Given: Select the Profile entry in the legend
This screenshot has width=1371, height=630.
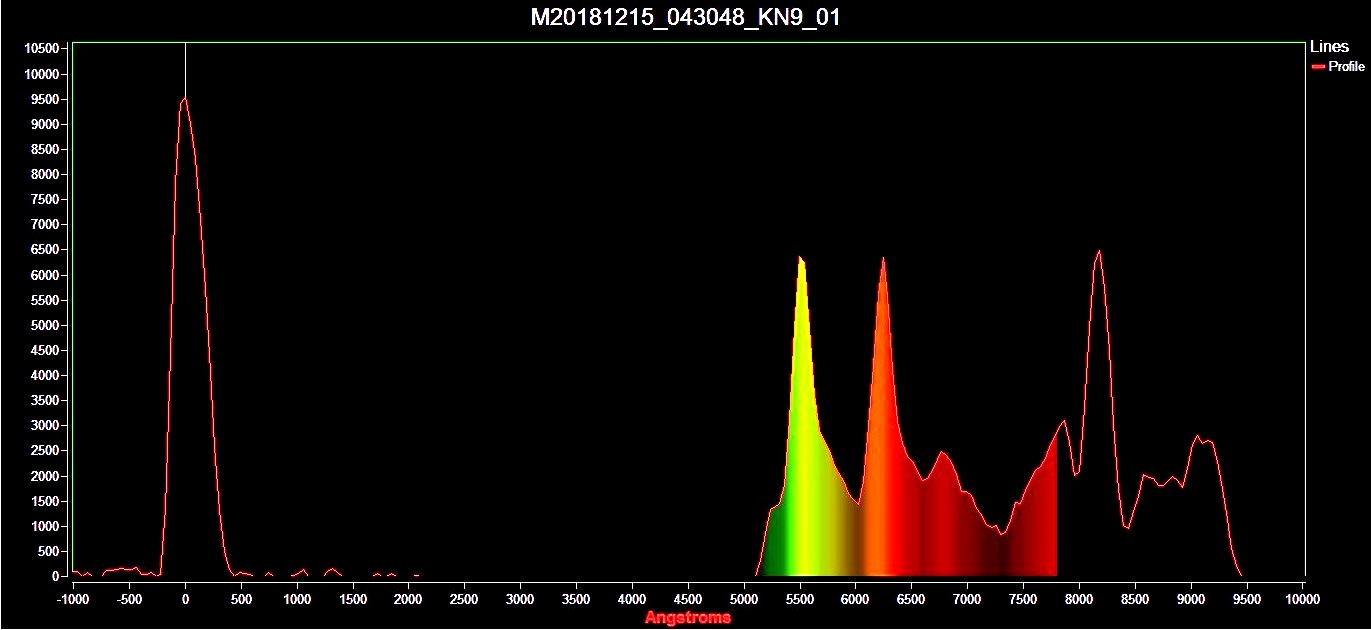Looking at the screenshot, I should [1346, 67].
